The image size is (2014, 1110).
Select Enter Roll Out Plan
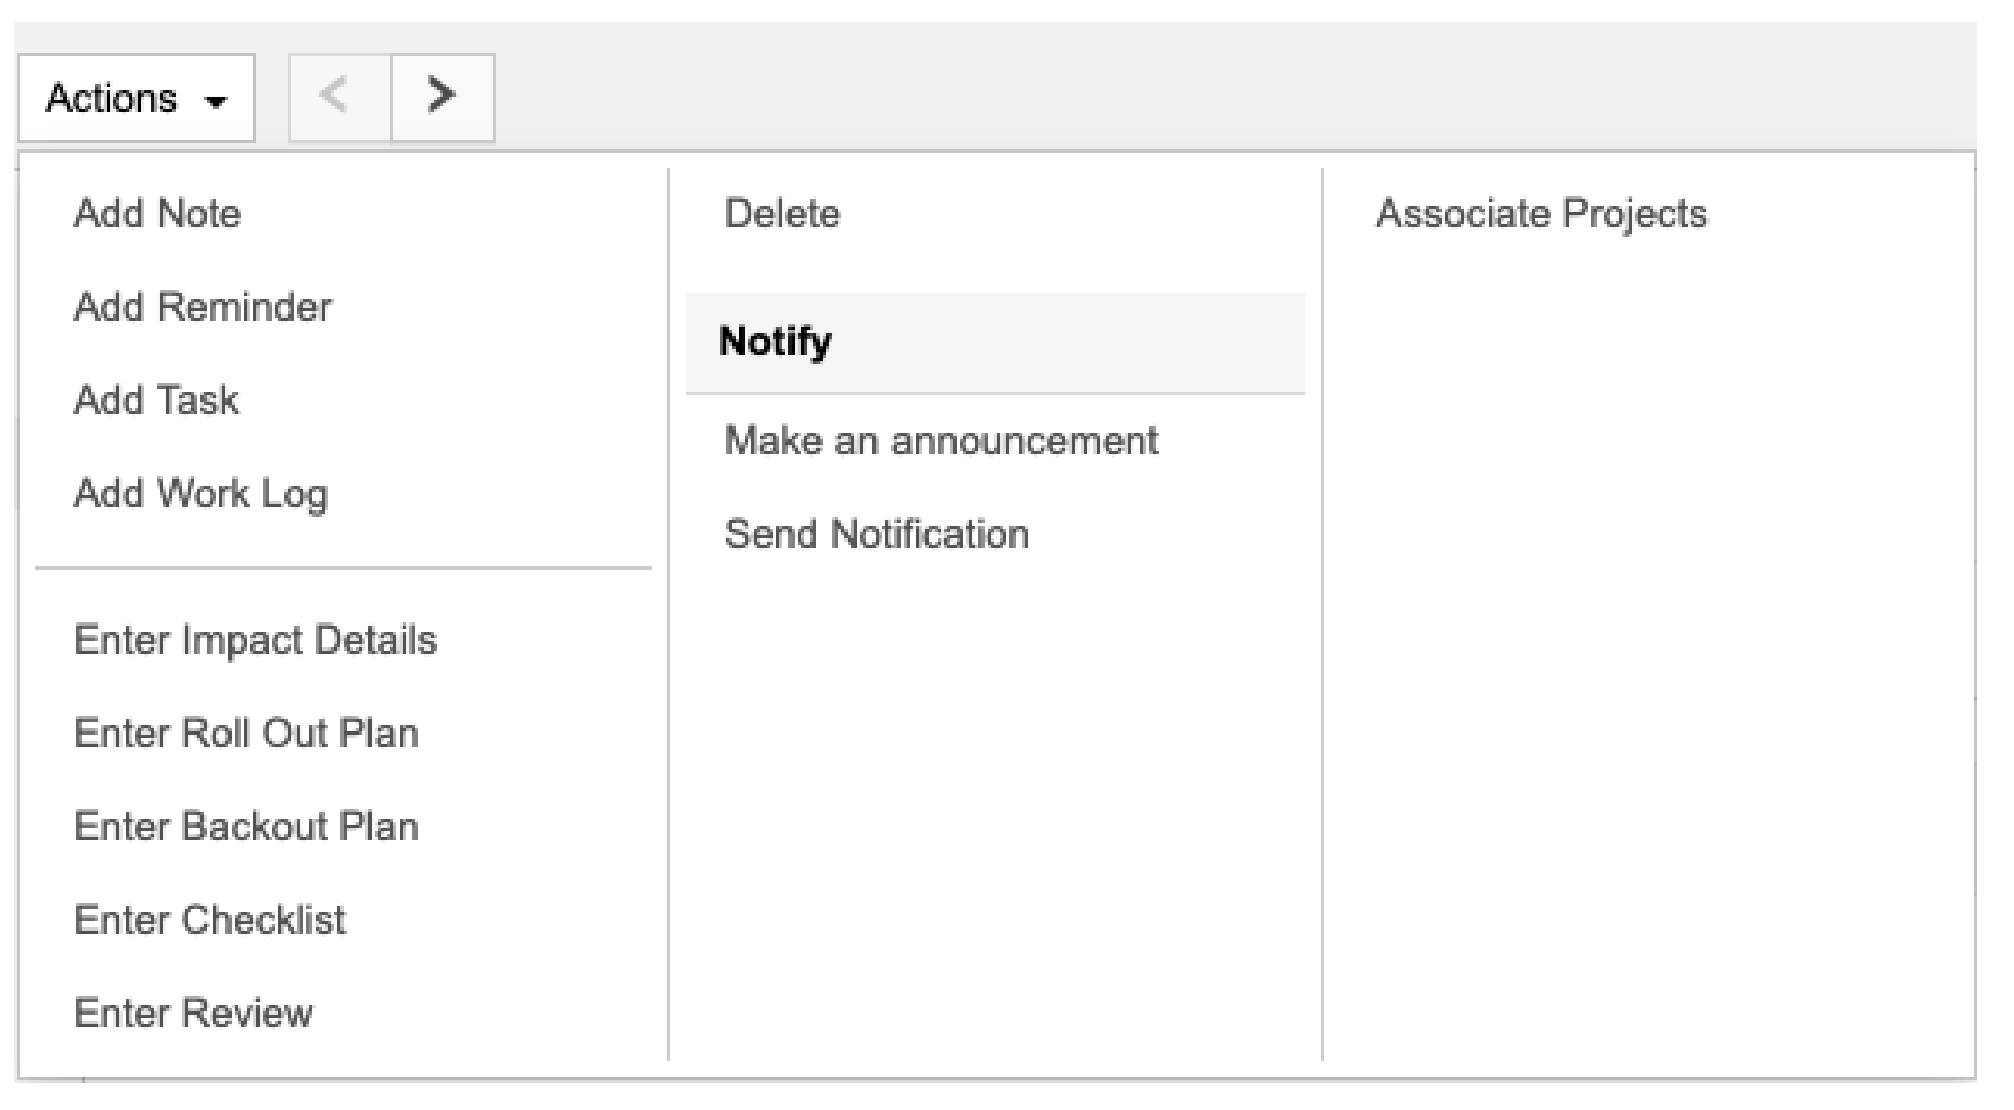(x=246, y=733)
